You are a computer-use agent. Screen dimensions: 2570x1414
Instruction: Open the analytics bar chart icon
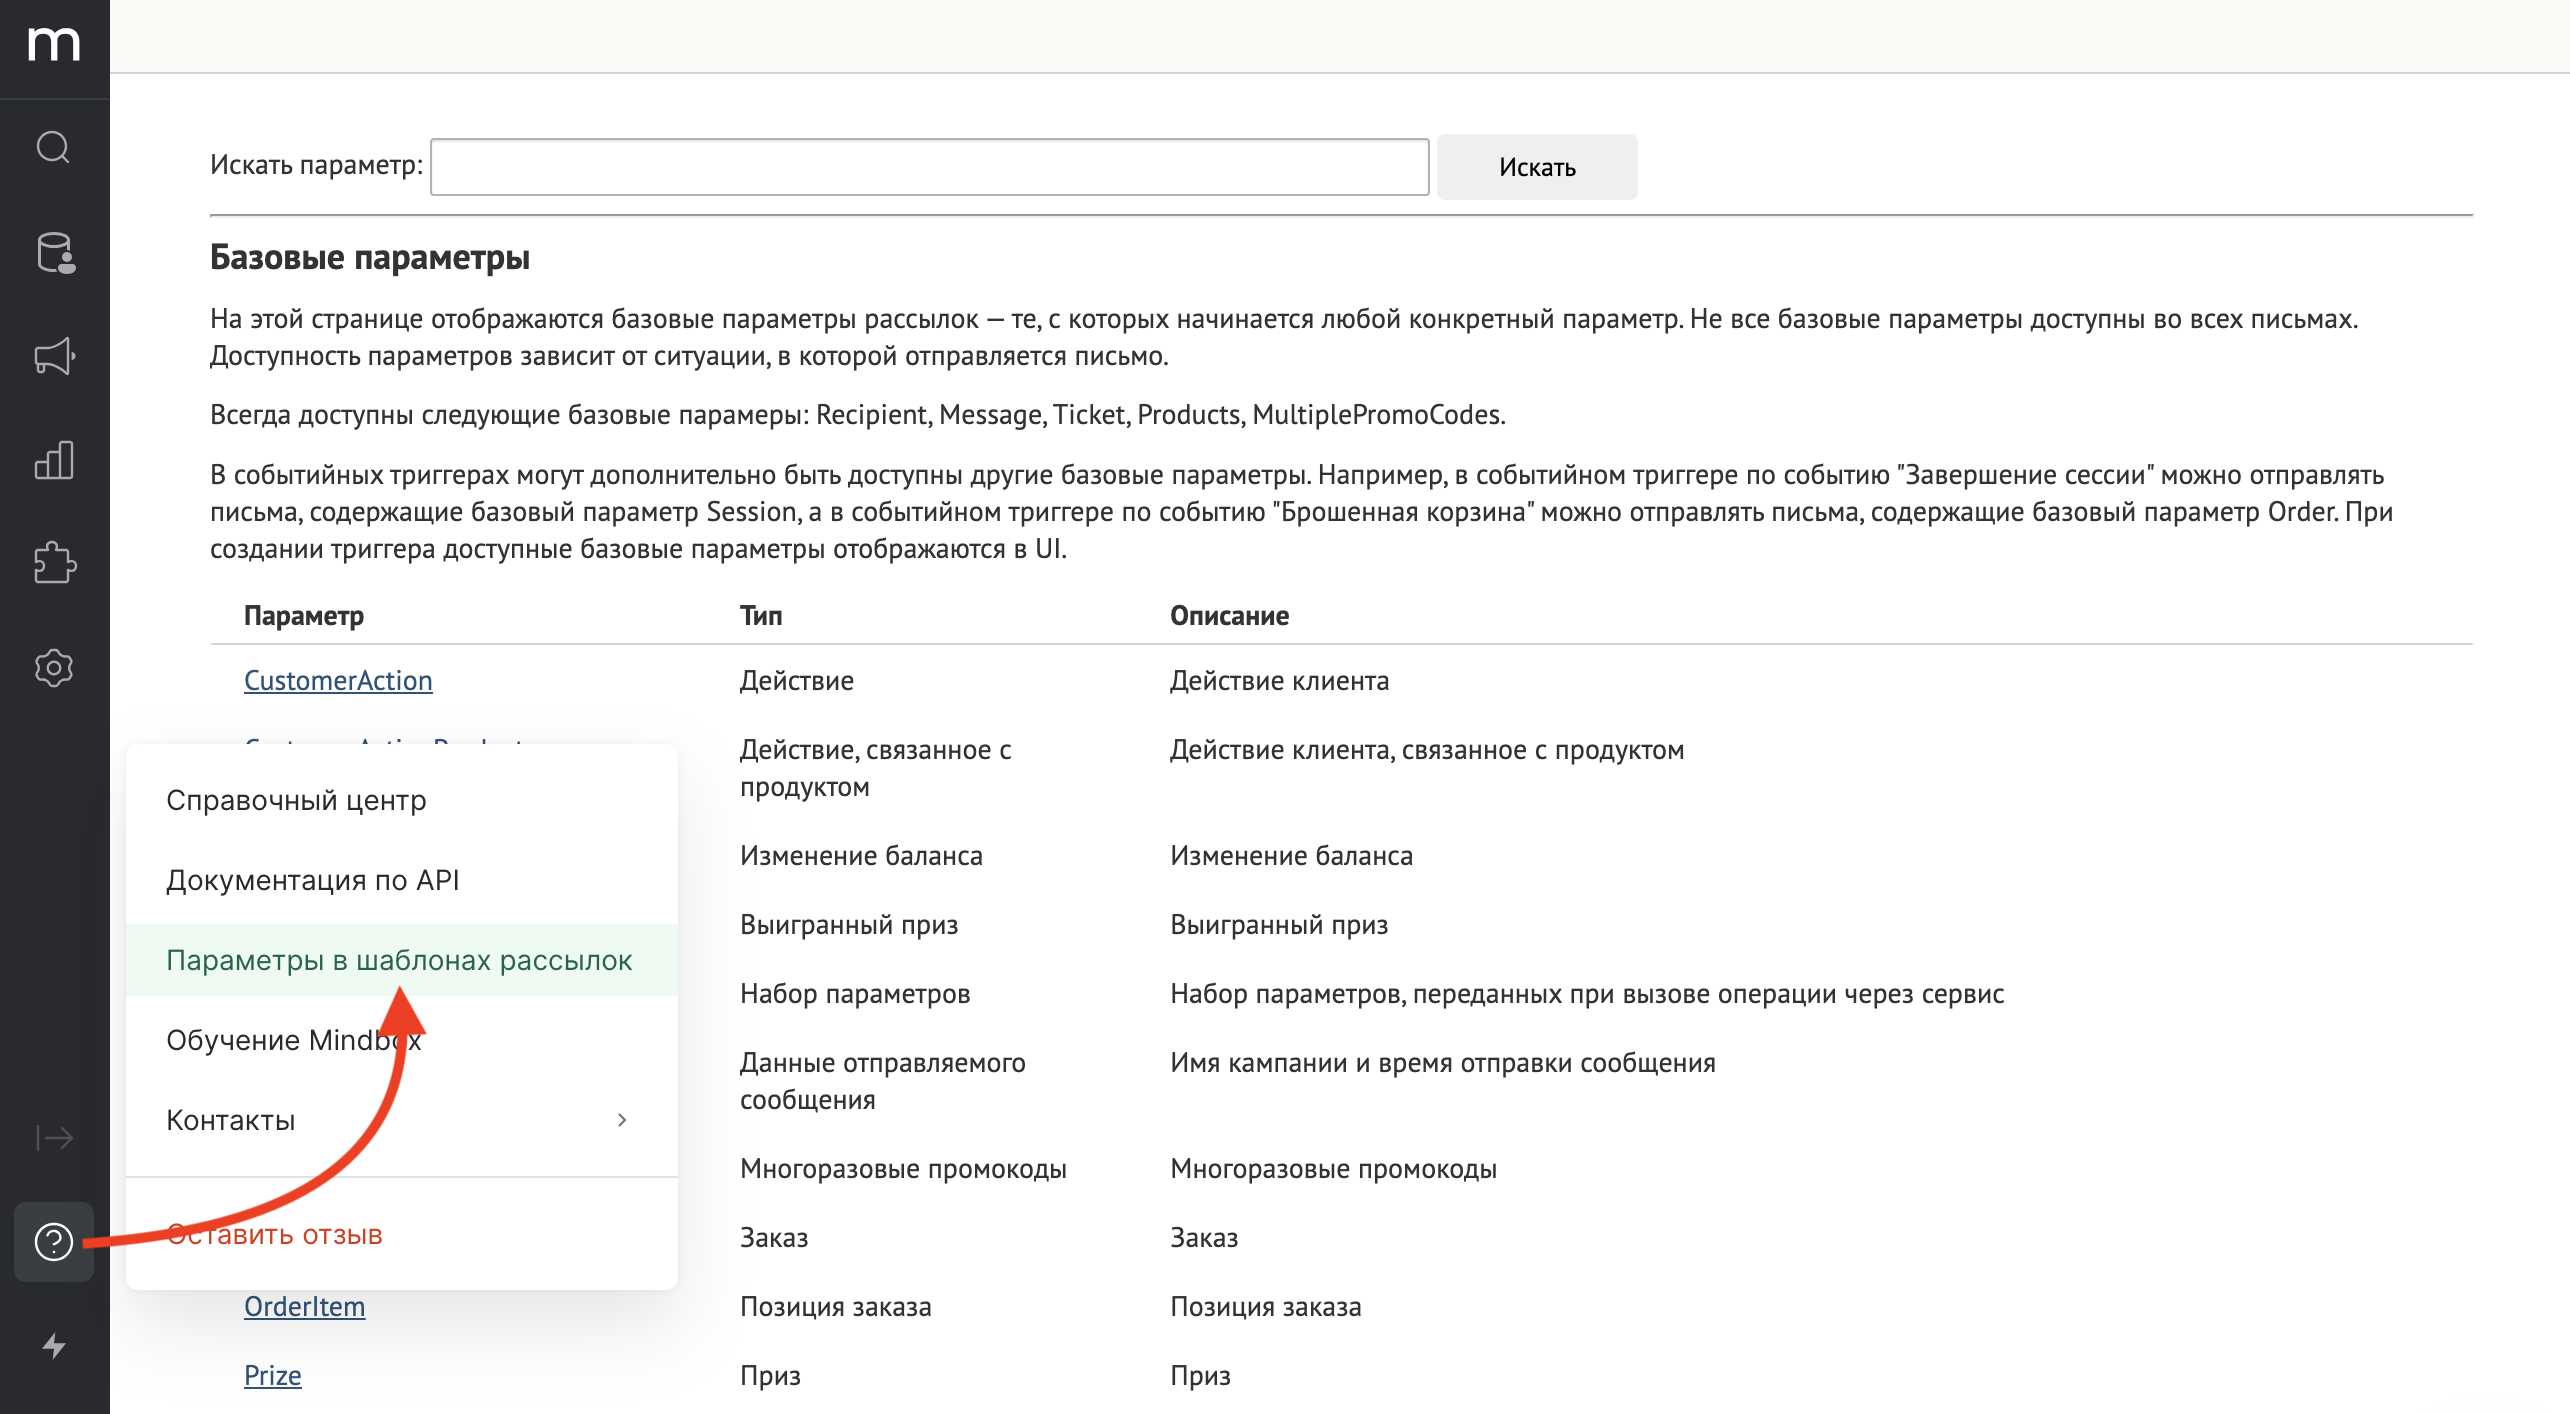(54, 460)
